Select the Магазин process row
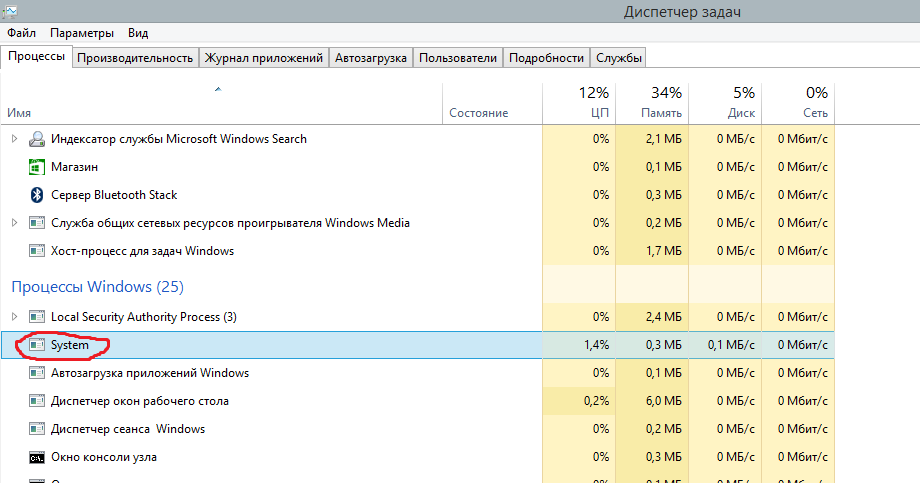920x483 pixels. point(417,167)
